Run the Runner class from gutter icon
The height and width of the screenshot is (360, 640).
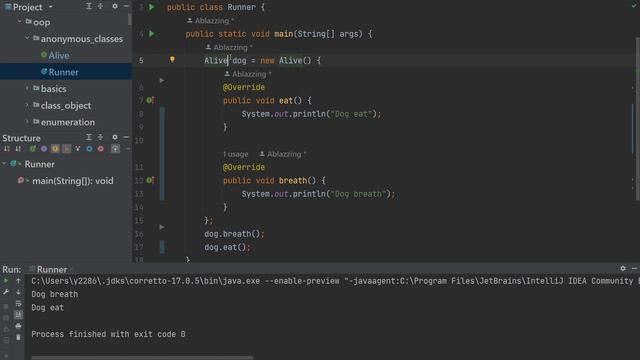coord(152,7)
